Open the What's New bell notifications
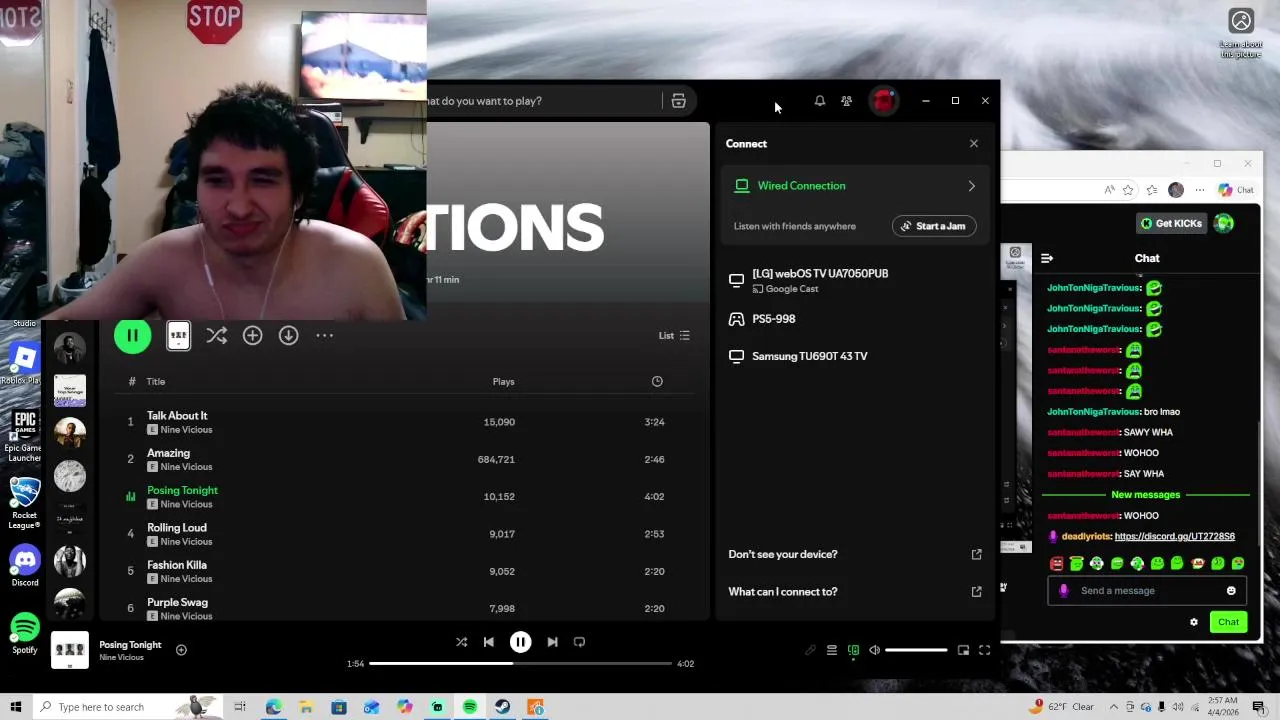 click(820, 101)
